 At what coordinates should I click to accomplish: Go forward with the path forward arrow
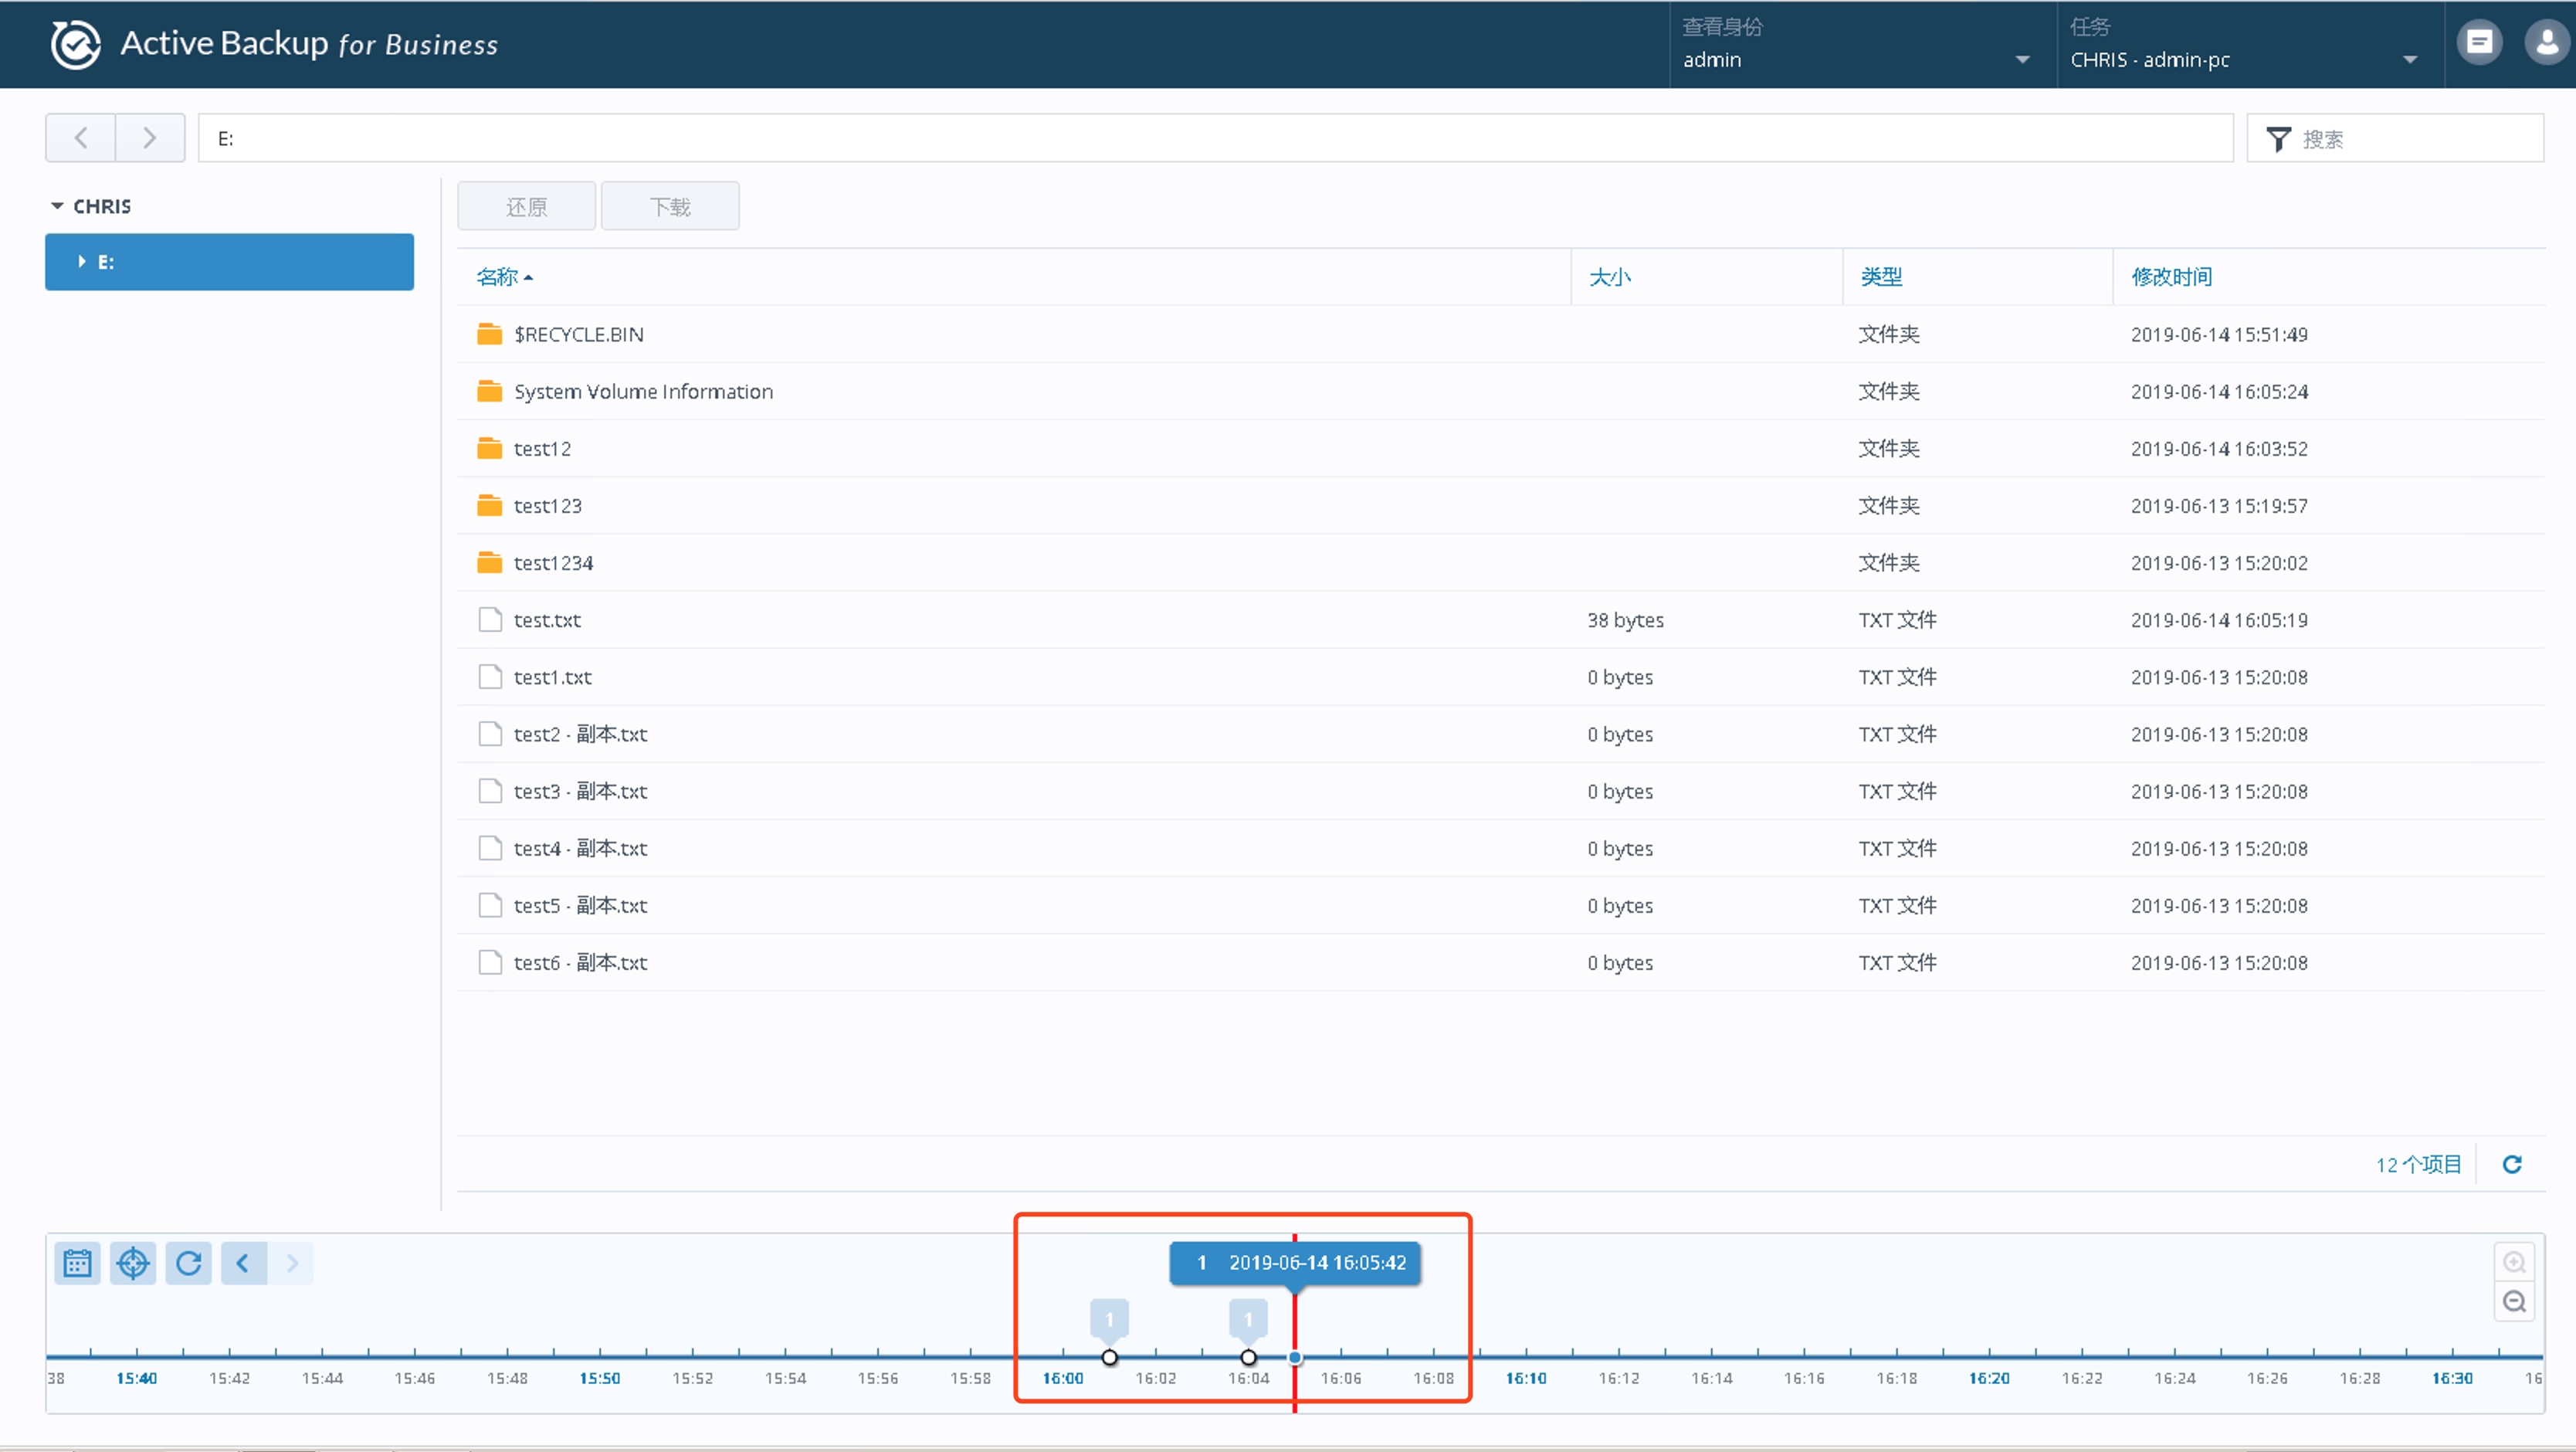click(x=150, y=138)
